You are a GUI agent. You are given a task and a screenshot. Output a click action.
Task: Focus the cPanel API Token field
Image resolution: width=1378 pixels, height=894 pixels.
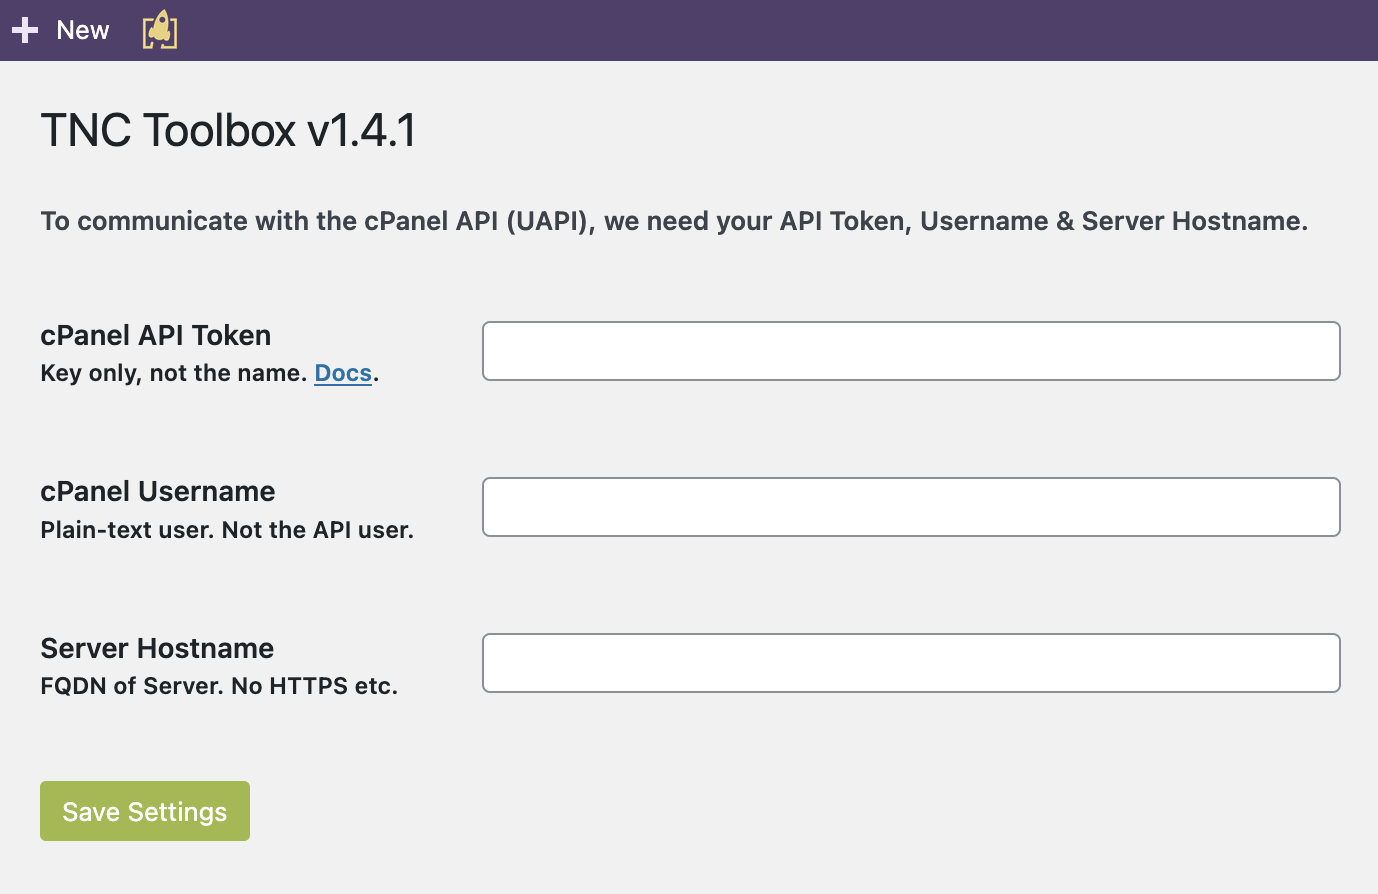coord(911,351)
